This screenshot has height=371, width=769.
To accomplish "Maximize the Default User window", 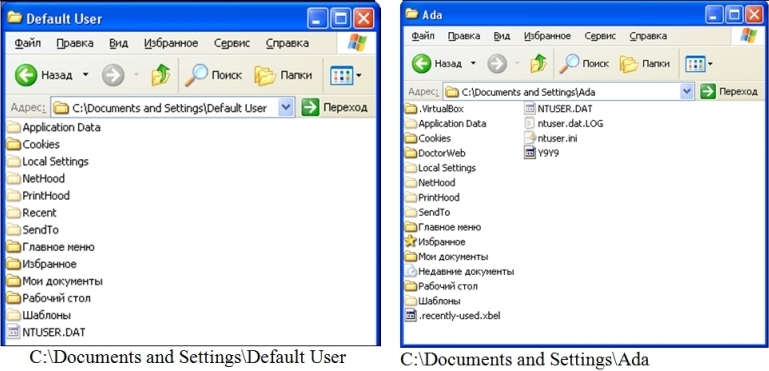I will tap(340, 19).
